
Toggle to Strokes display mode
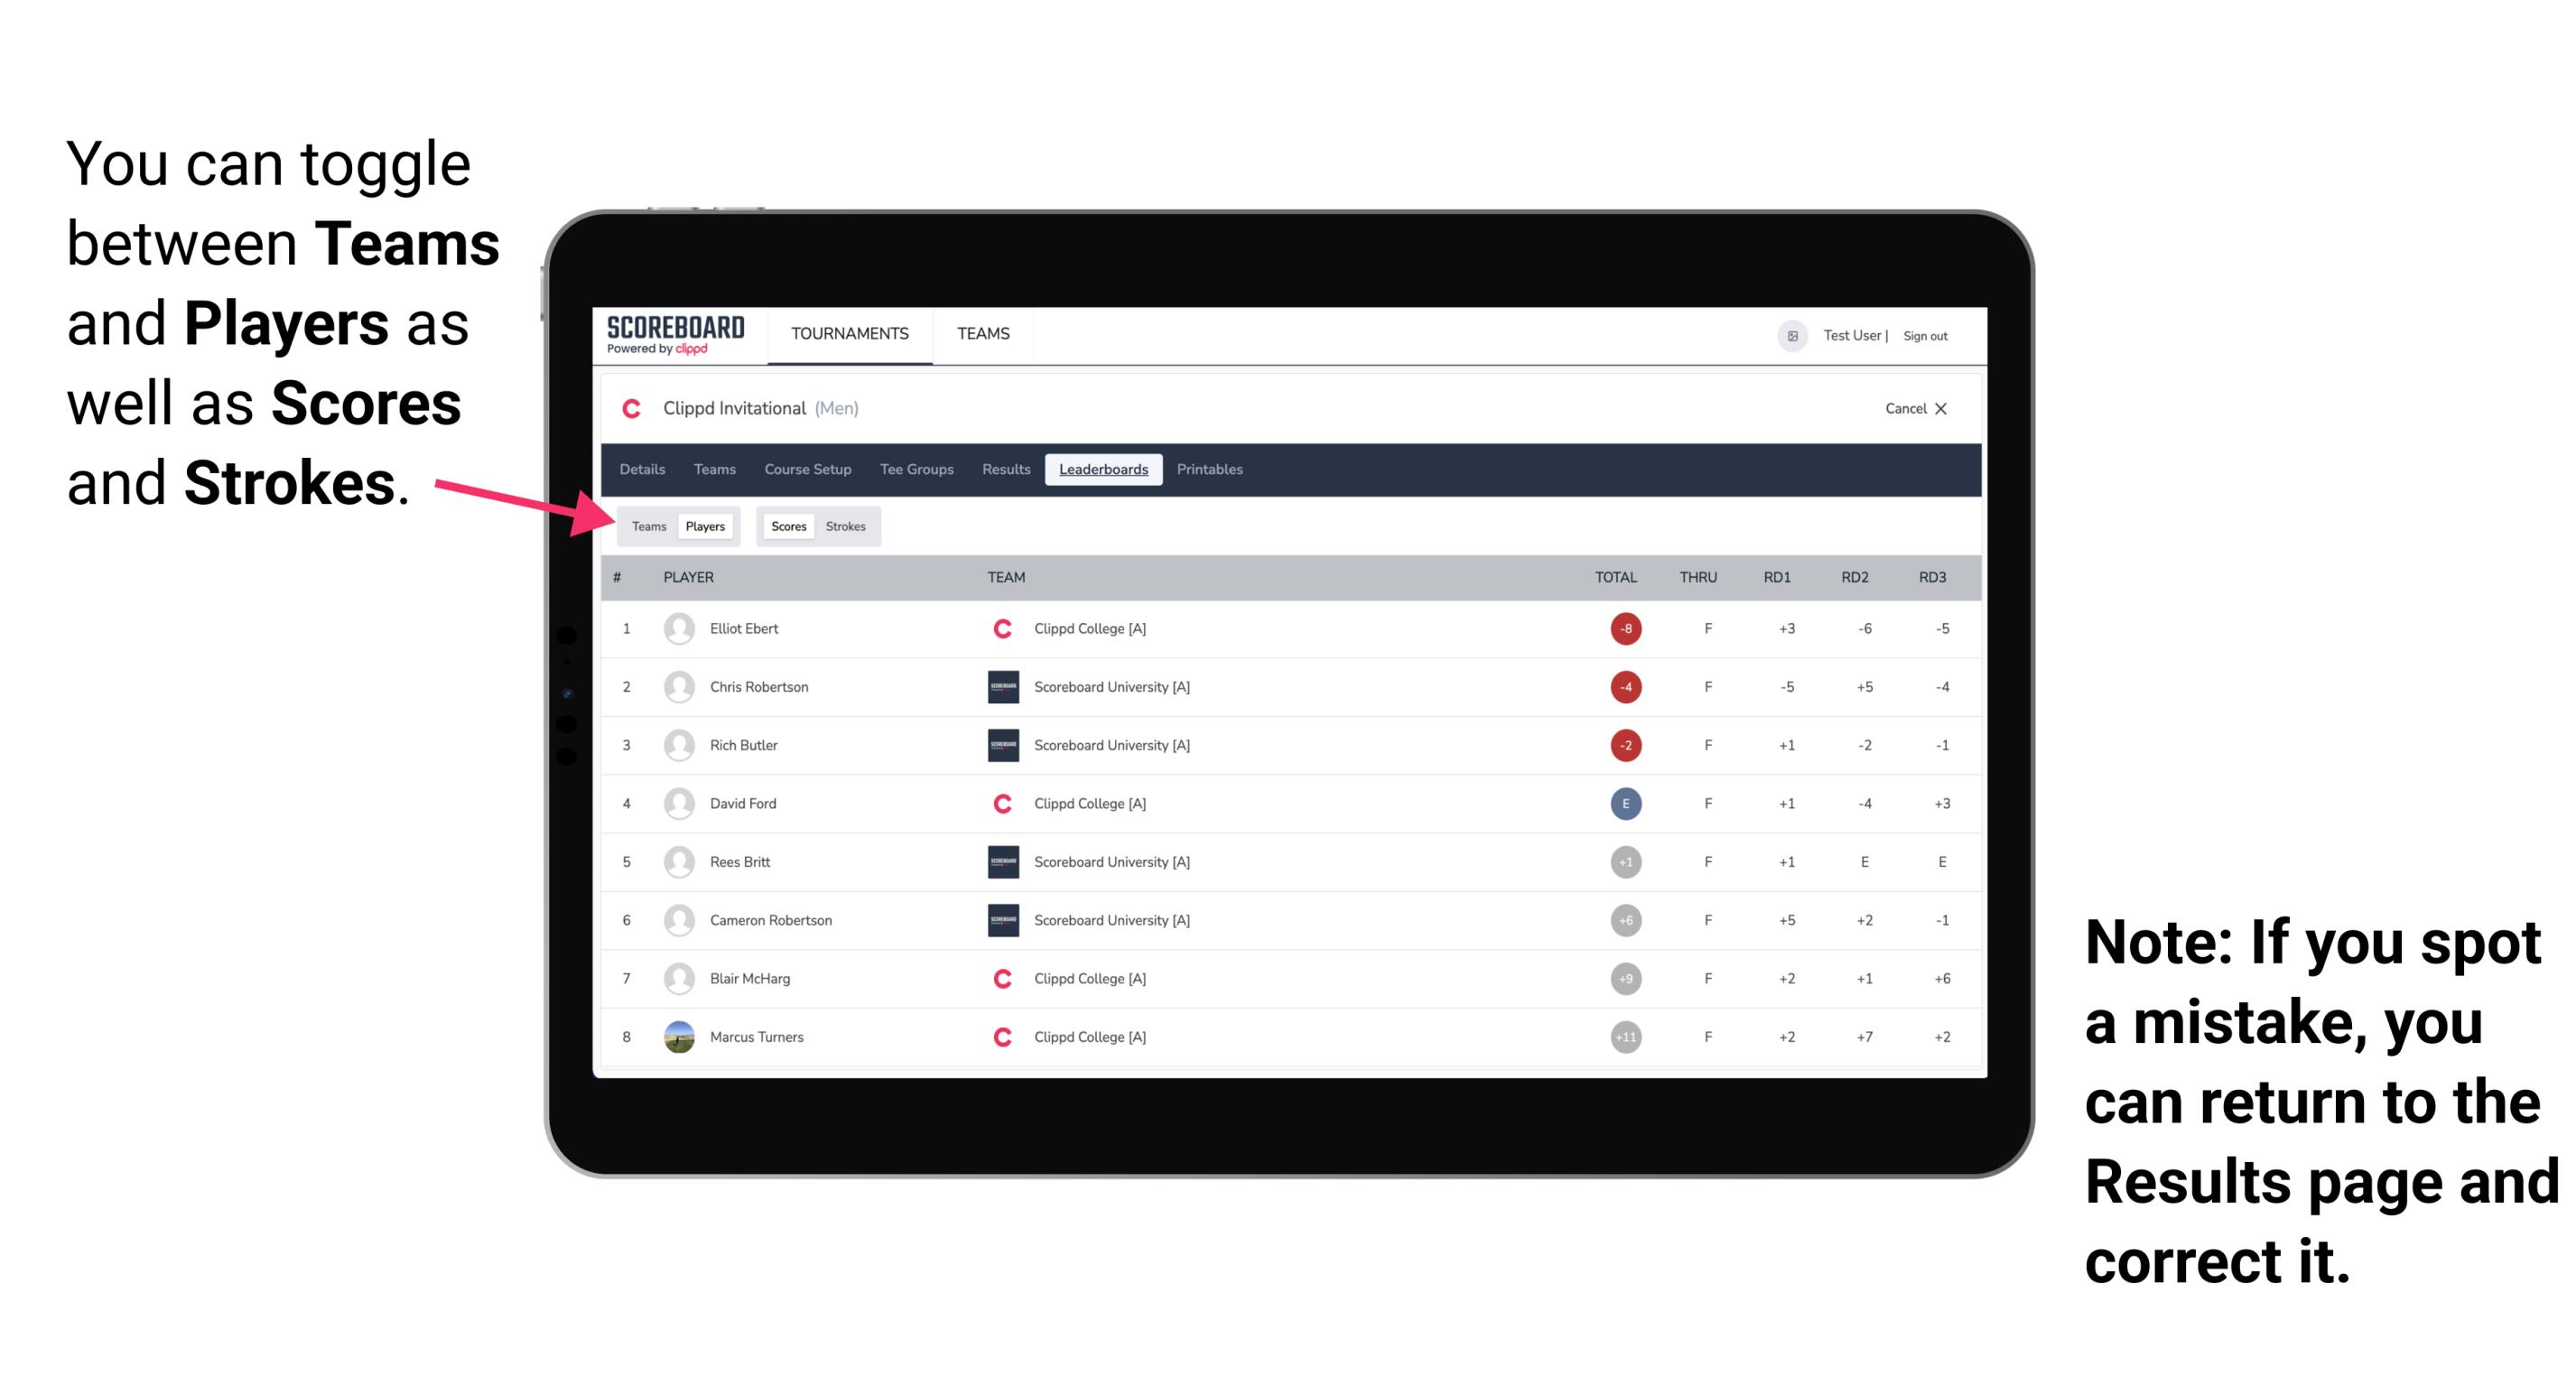click(848, 526)
